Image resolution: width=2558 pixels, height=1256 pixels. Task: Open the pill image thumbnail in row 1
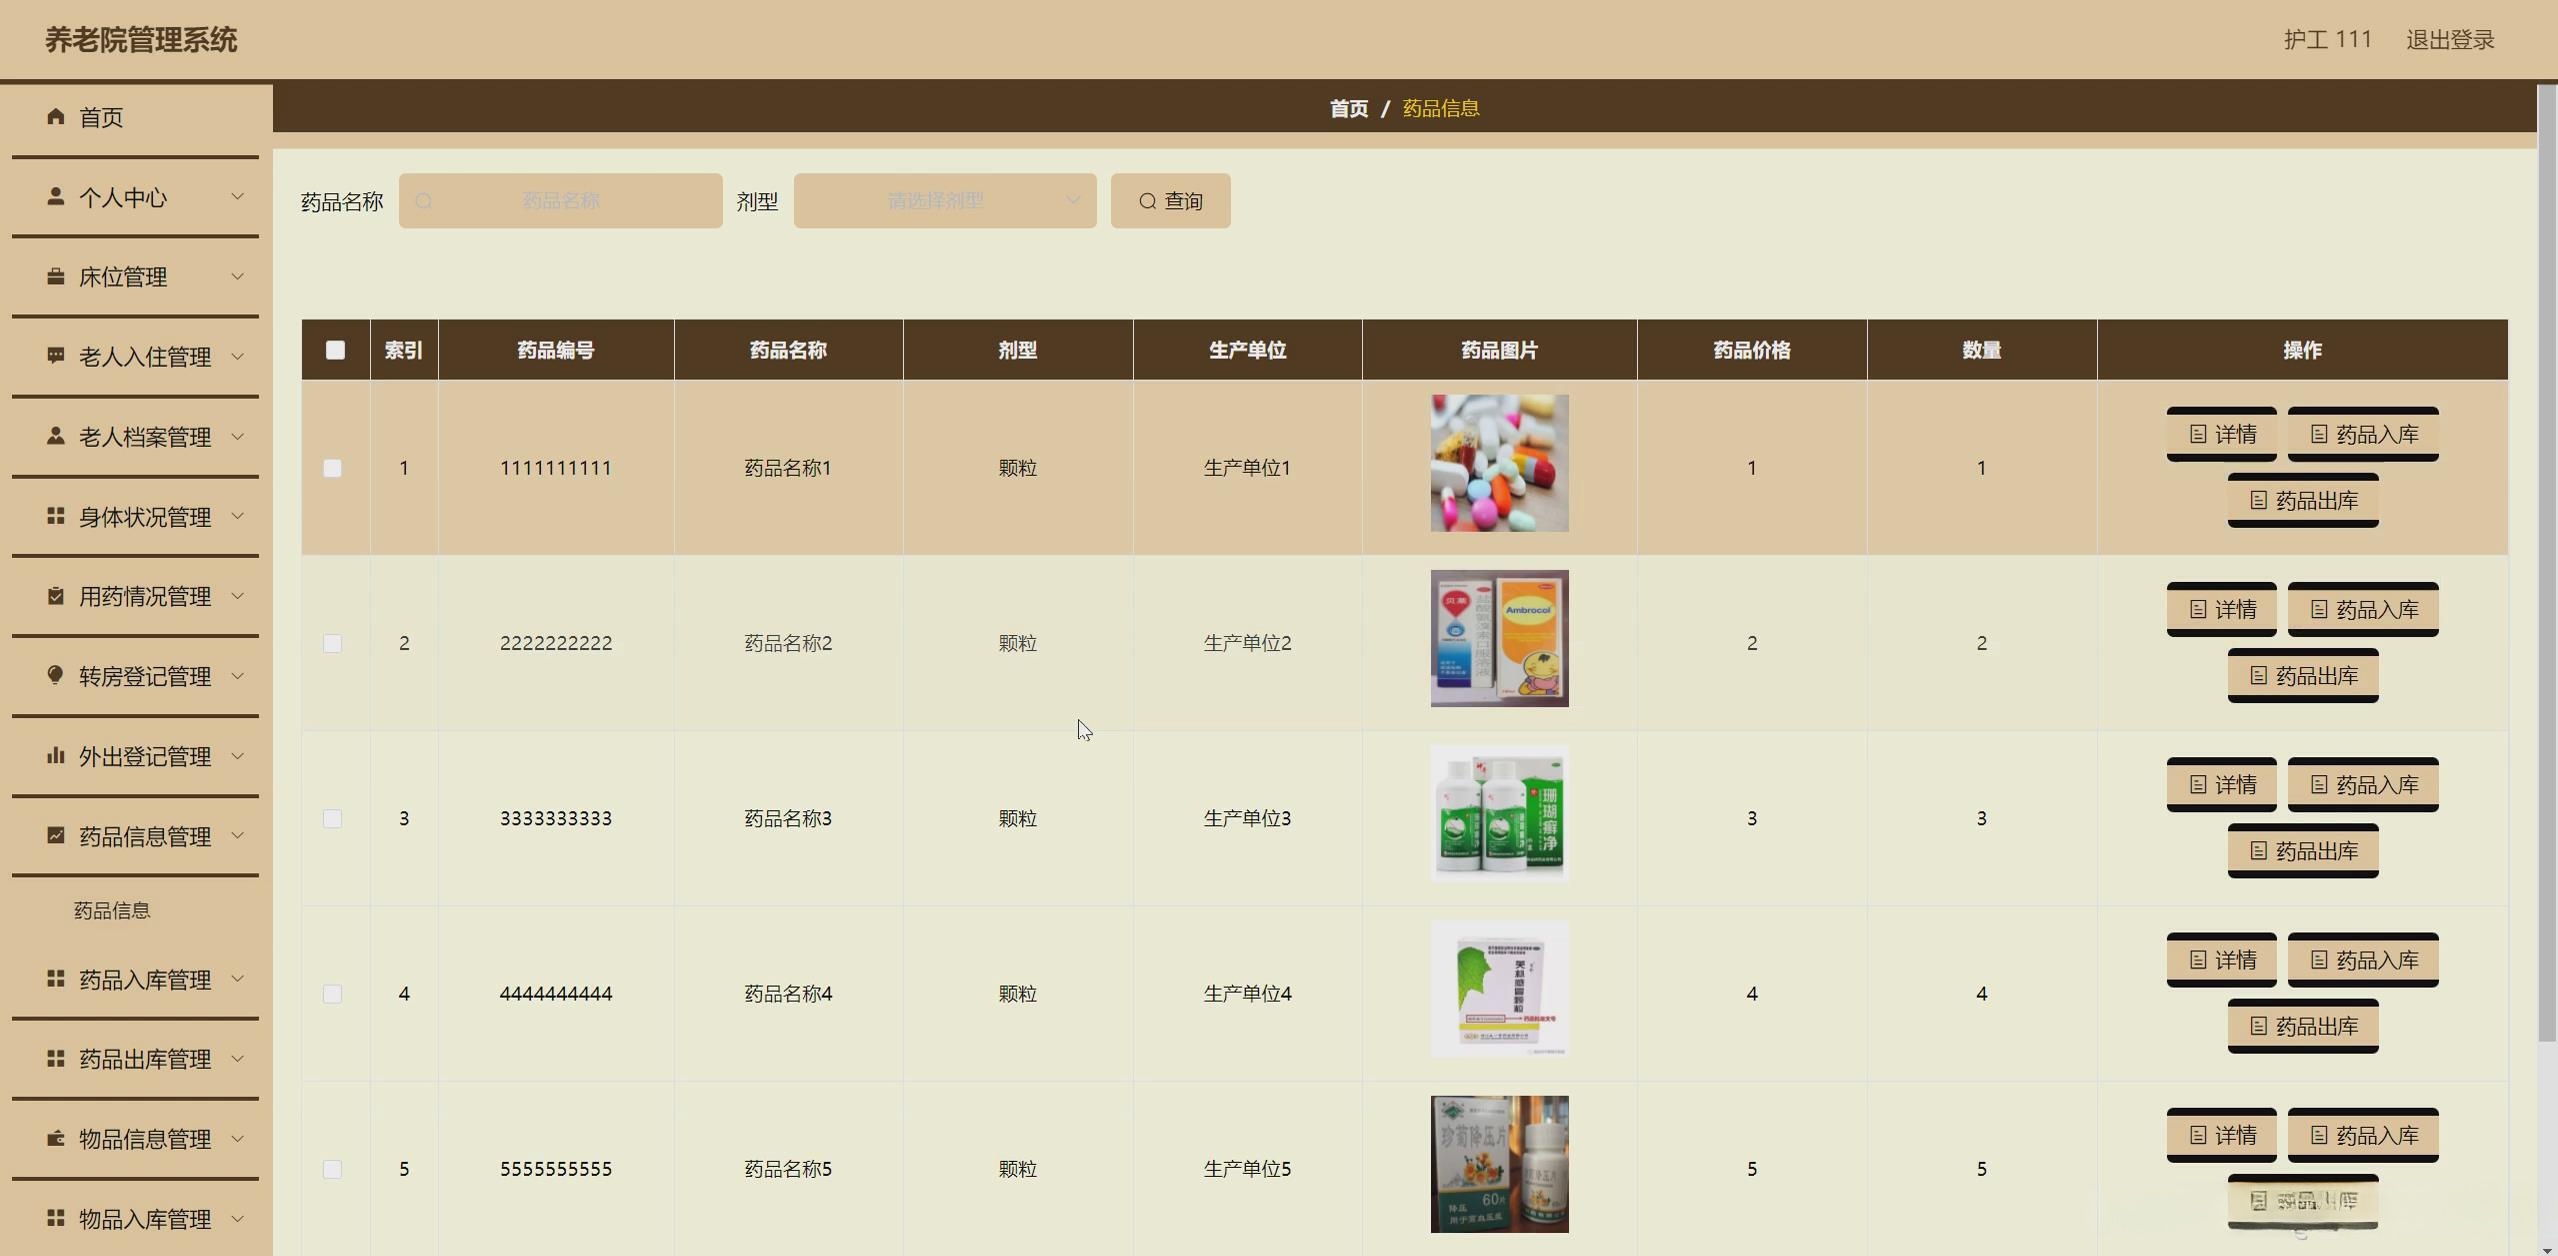click(x=1499, y=463)
